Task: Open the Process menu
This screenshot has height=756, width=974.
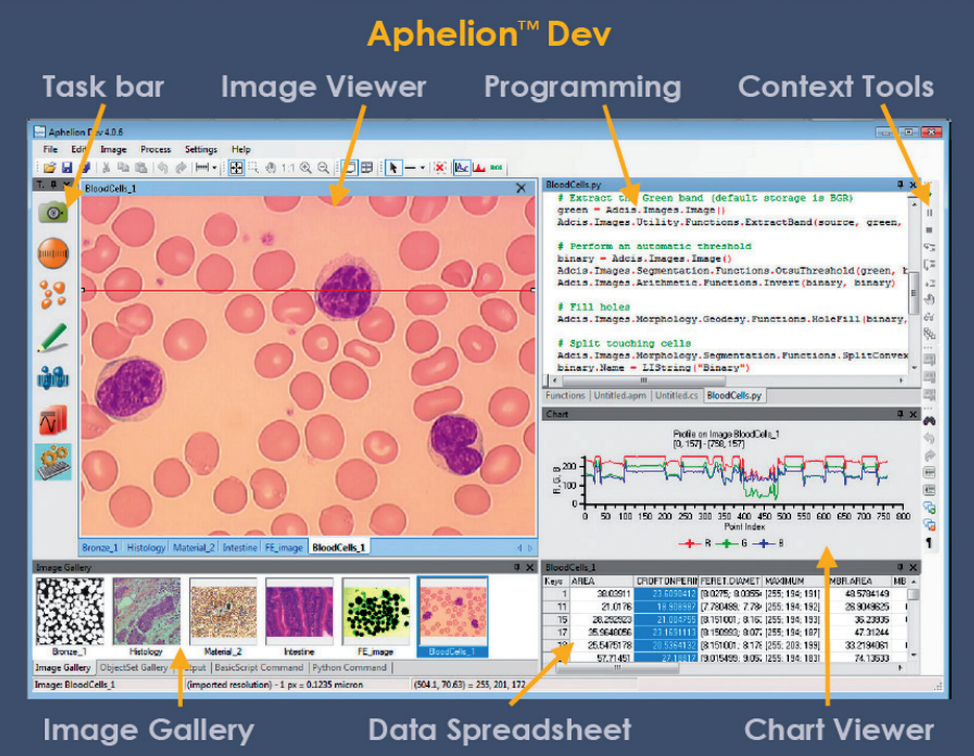Action: click(x=155, y=150)
